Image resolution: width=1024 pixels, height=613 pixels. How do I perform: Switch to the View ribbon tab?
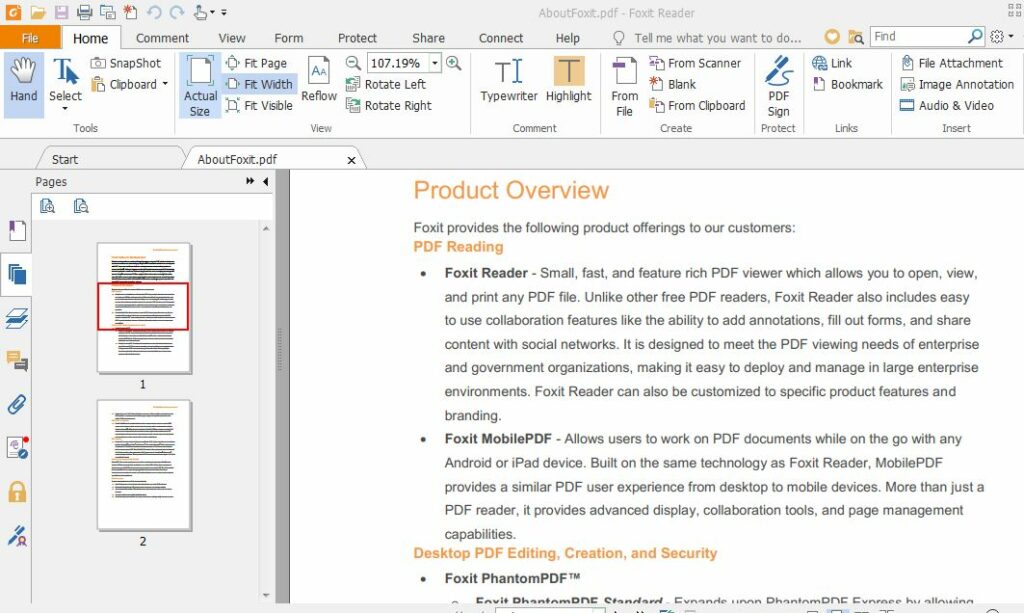point(232,38)
